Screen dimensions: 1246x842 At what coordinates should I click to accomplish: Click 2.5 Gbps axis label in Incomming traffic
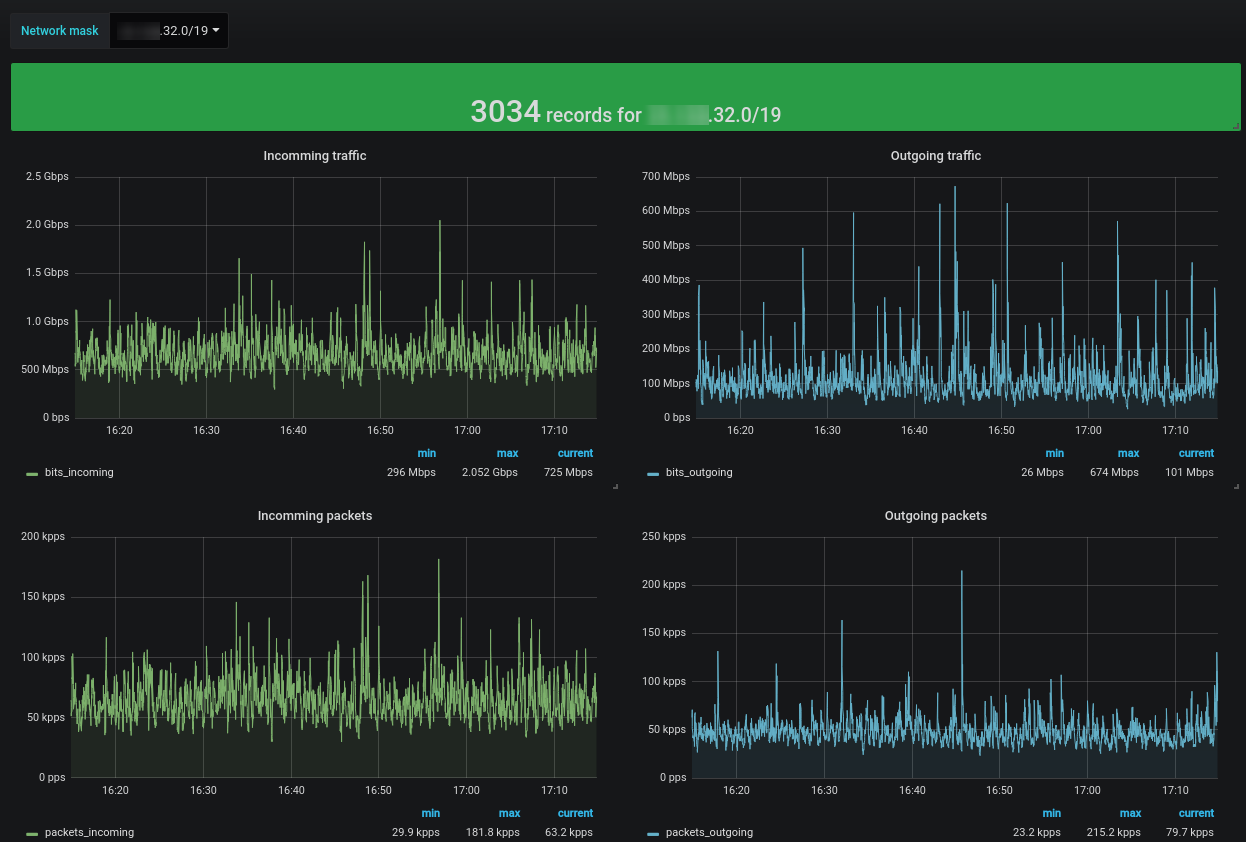[x=47, y=176]
